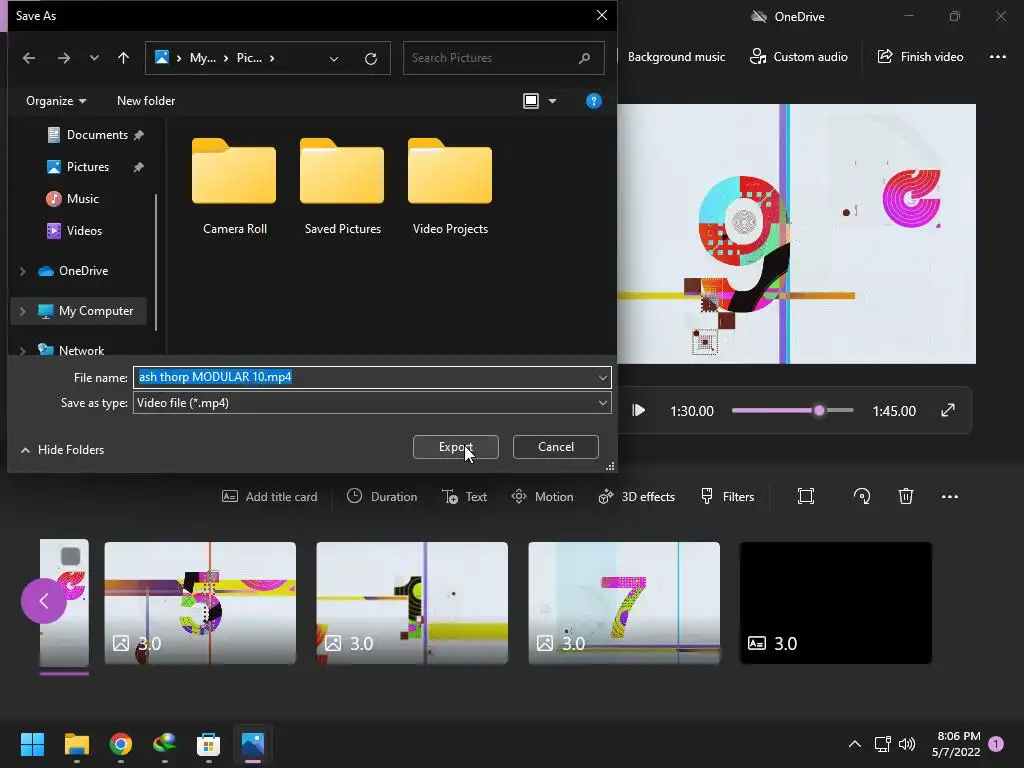1024x768 pixels.
Task: Open the Save As help icon
Action: pos(593,101)
